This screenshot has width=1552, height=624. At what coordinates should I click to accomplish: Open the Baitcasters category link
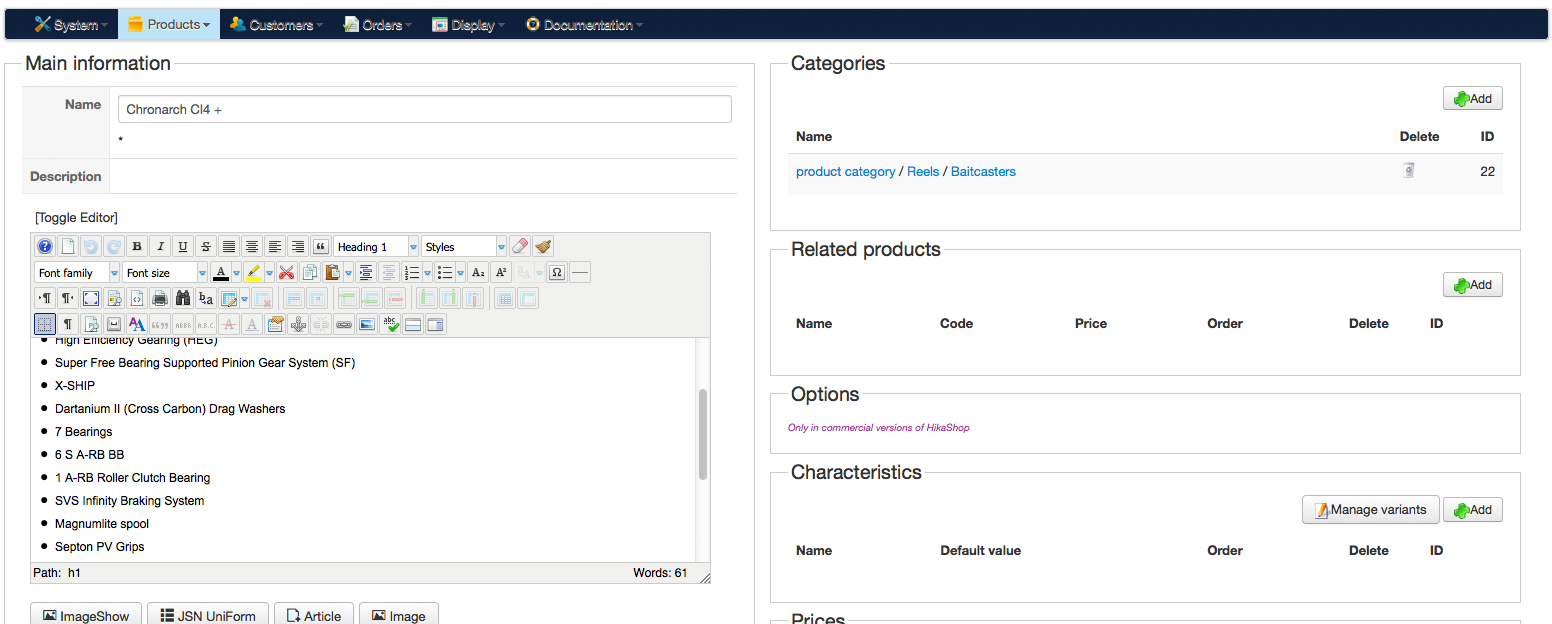(x=983, y=172)
